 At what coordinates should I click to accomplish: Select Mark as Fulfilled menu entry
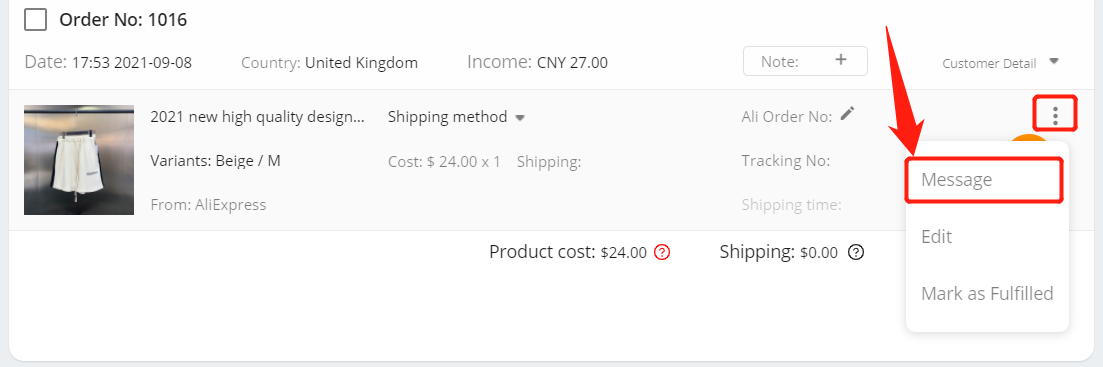coord(987,293)
